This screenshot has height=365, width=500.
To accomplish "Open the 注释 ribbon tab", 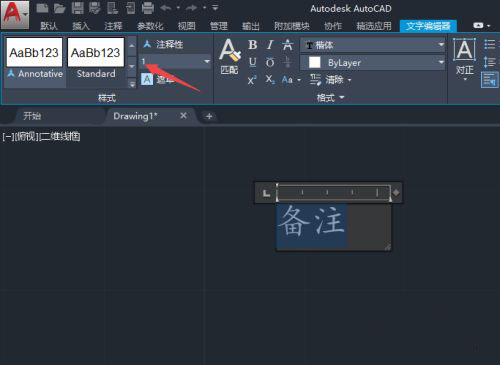I will click(x=113, y=26).
